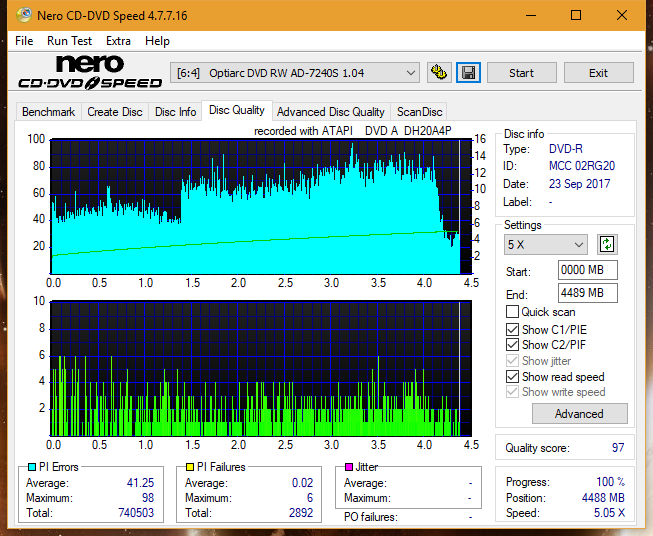653x536 pixels.
Task: Click the Start position 0000 MB field
Action: coord(587,270)
